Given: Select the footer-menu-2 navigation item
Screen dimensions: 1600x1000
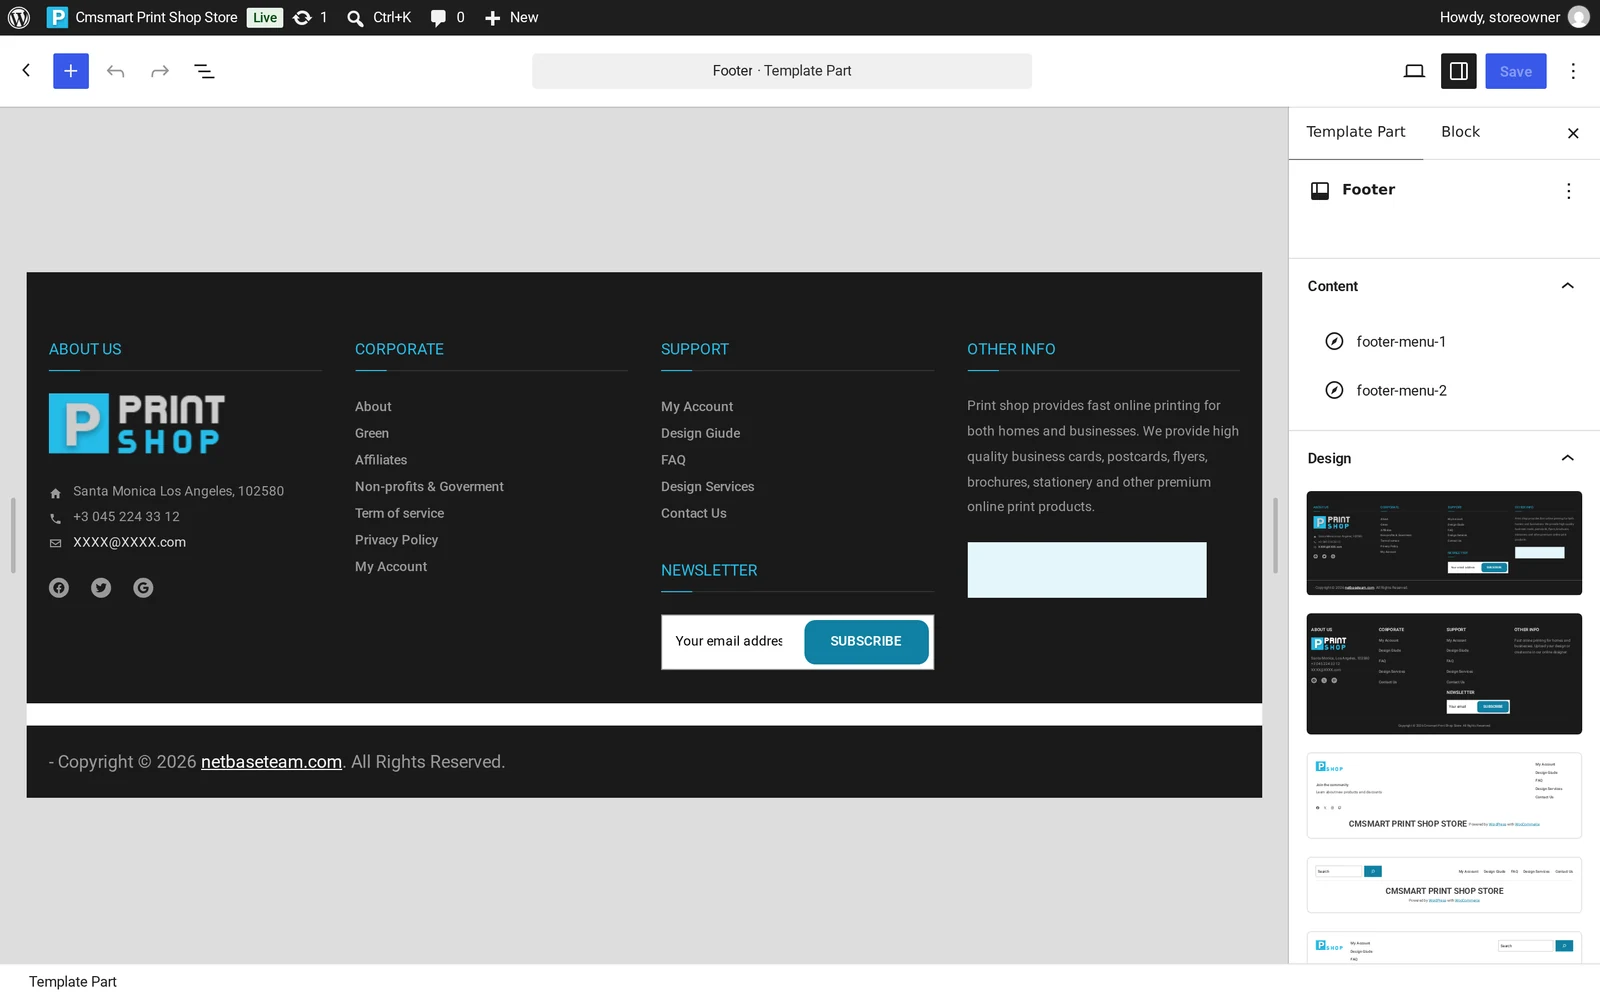Looking at the screenshot, I should pos(1444,391).
